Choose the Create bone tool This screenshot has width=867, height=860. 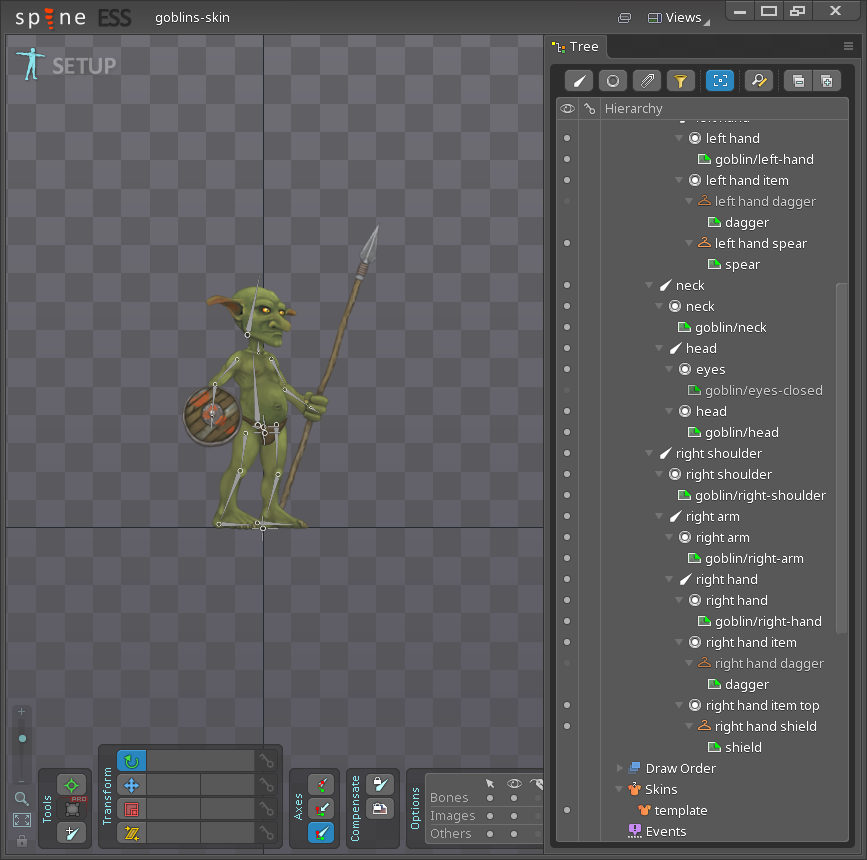tap(71, 832)
